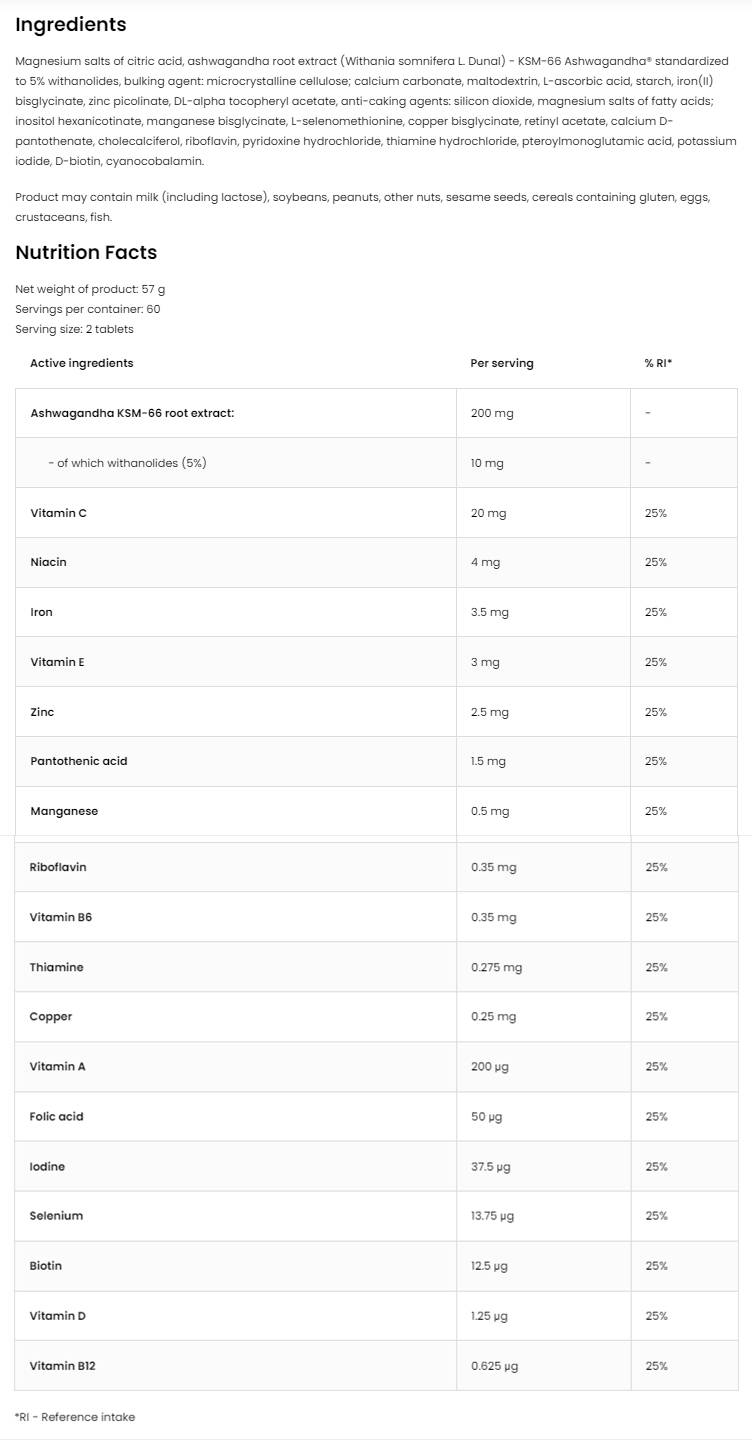Click the *RI - Reference intake footnote
752x1440 pixels.
tap(75, 1417)
